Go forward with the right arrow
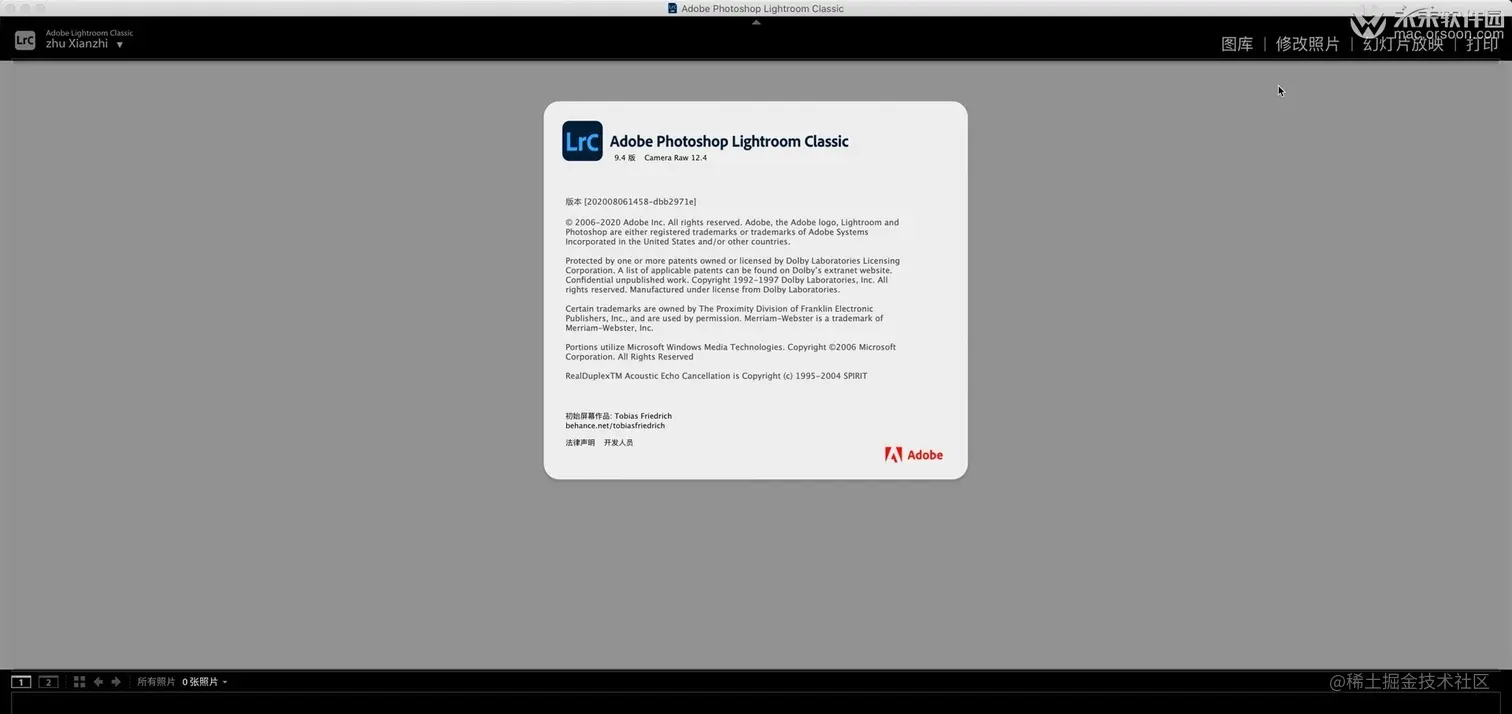This screenshot has height=714, width=1512. 116,682
